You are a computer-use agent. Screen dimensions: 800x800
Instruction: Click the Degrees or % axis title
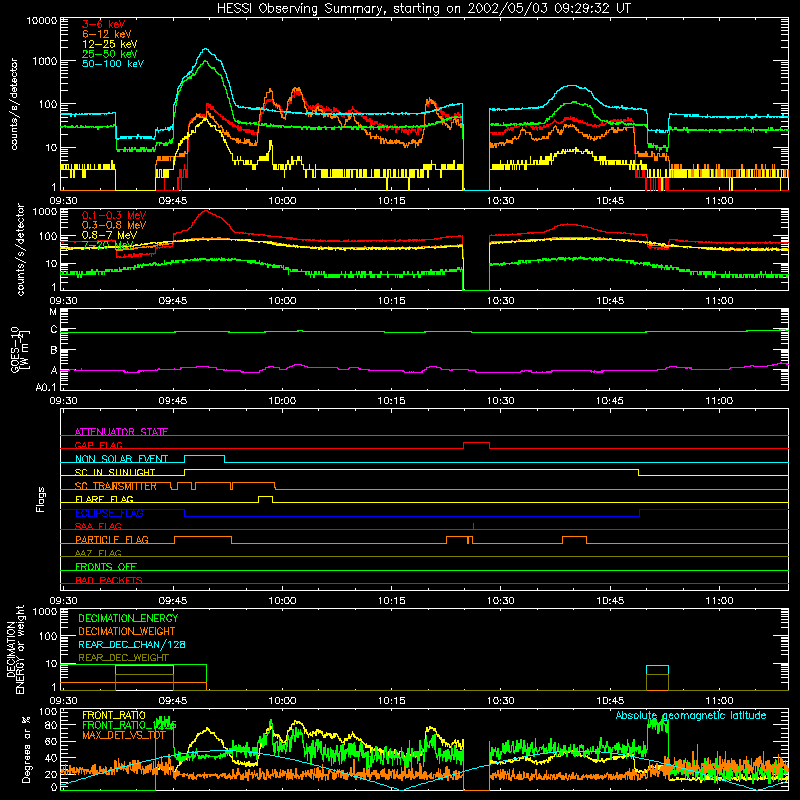click(26, 749)
